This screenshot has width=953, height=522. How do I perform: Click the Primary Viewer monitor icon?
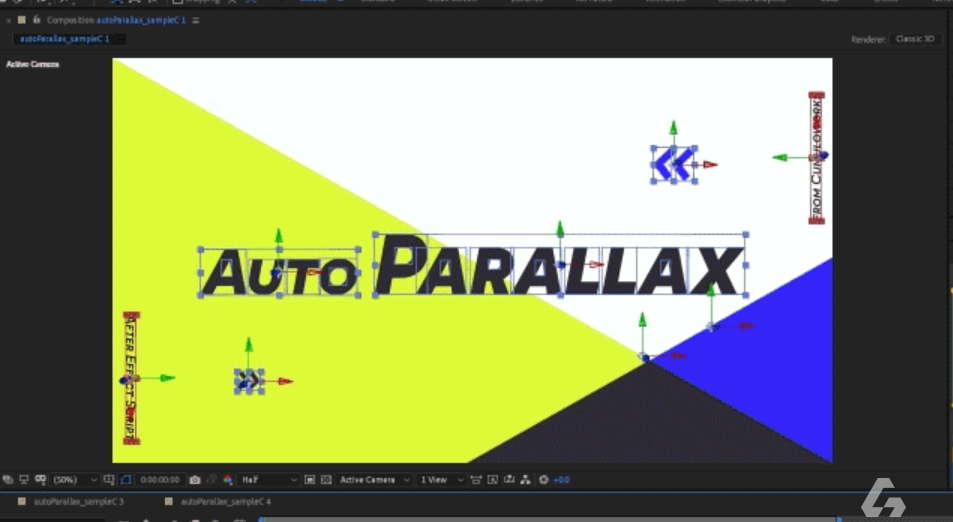24,480
